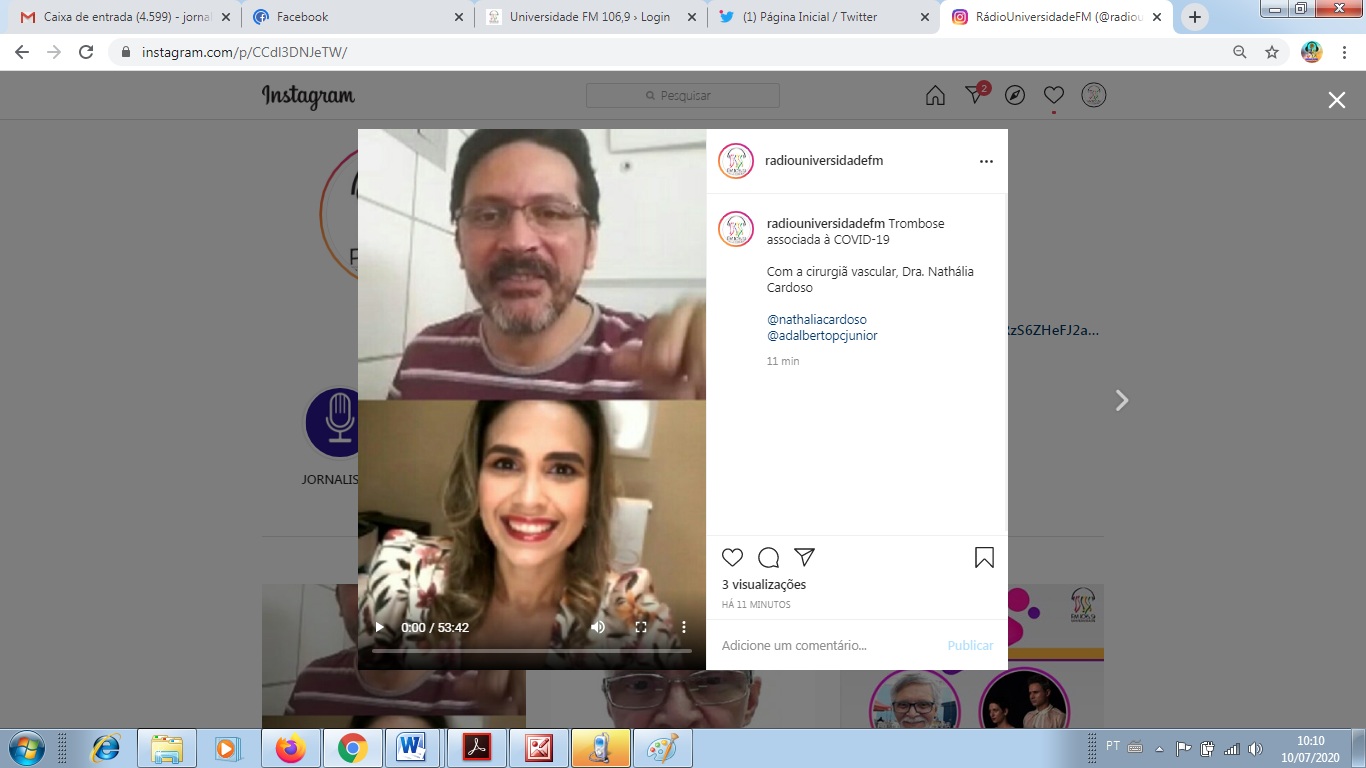Open the @nathaliacardoso mention
The image size is (1366, 768).
817,320
